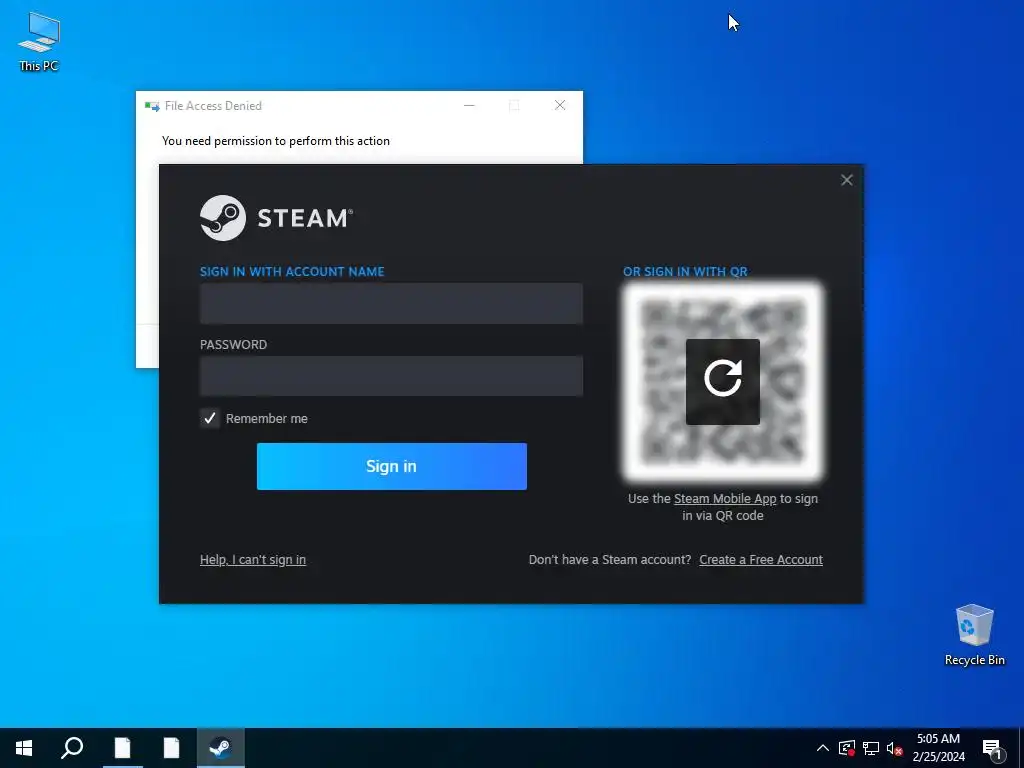Click the 'OR SIGN IN WITH QR' heading

685,272
